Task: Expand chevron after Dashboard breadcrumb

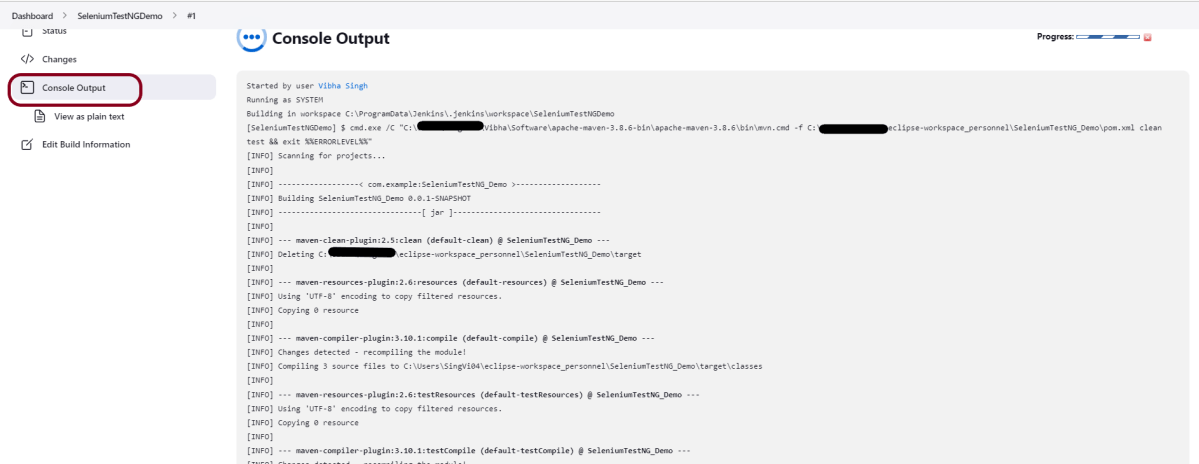Action: pyautogui.click(x=65, y=16)
